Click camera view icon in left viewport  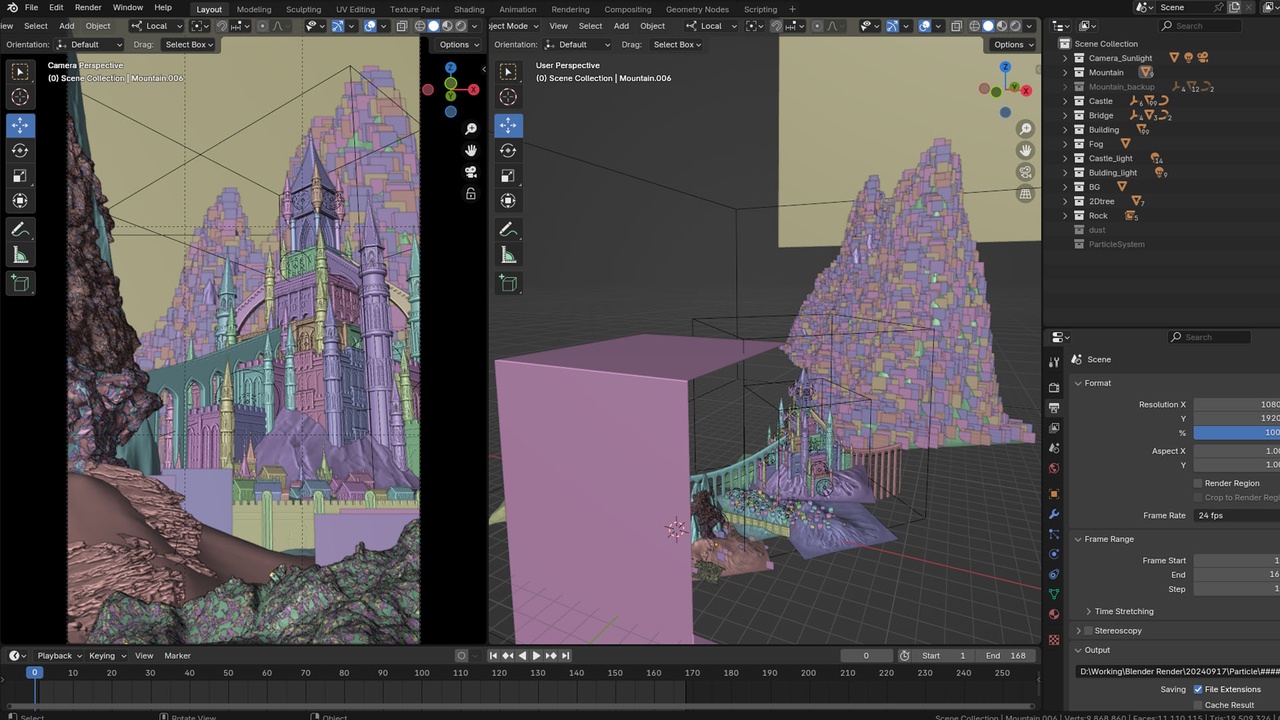pyautogui.click(x=471, y=172)
